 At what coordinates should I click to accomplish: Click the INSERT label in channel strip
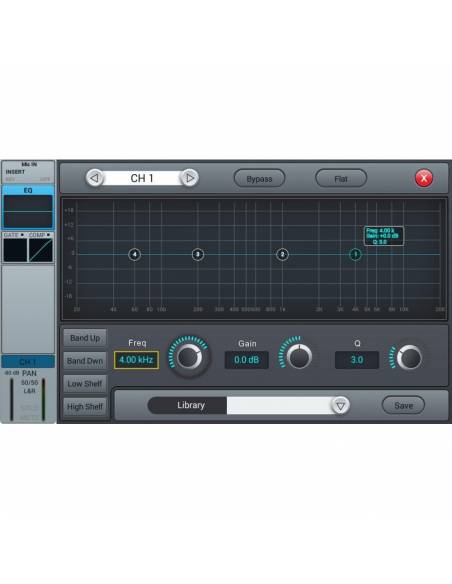coord(15,172)
